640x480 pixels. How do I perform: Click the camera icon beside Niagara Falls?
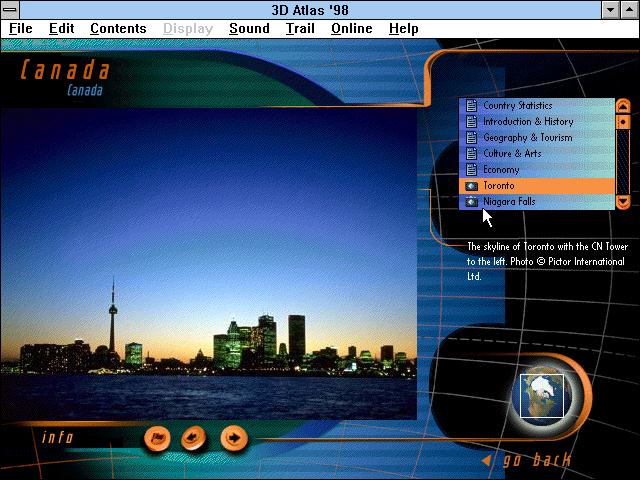click(471, 202)
